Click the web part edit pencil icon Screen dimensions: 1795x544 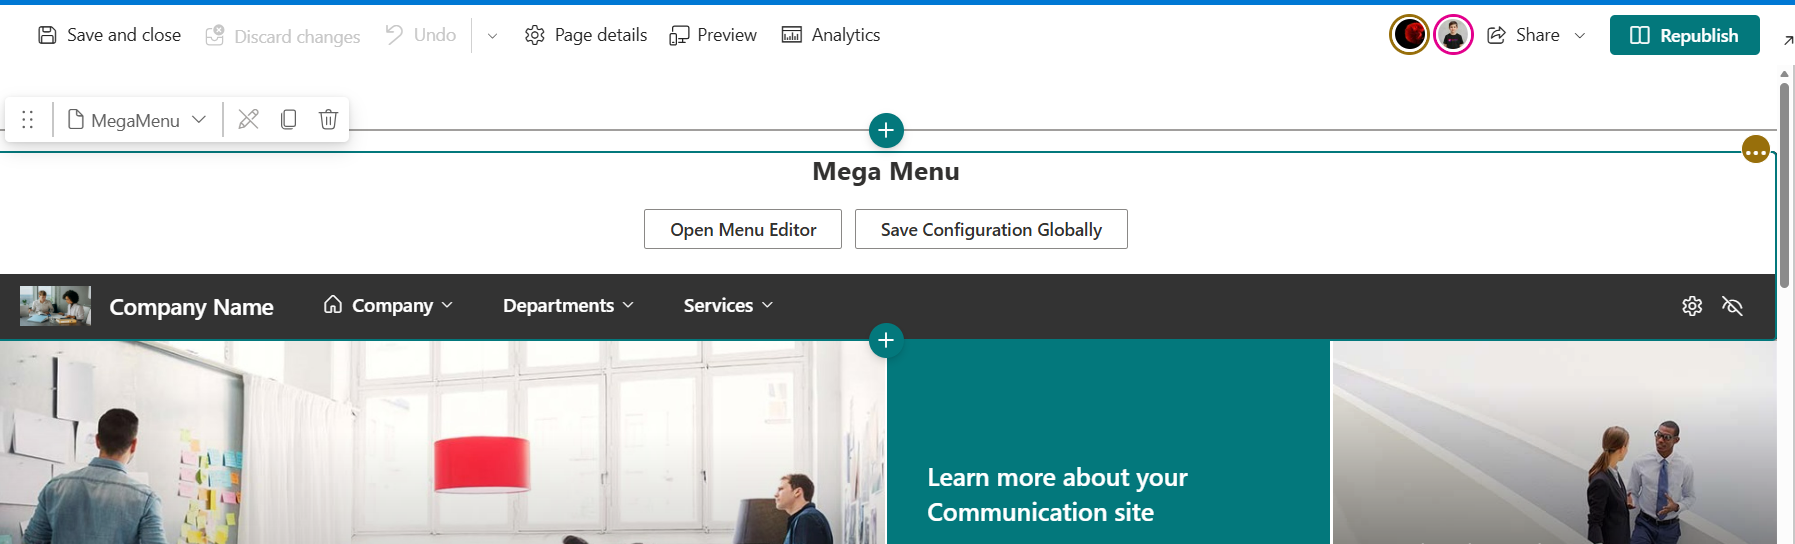point(249,120)
